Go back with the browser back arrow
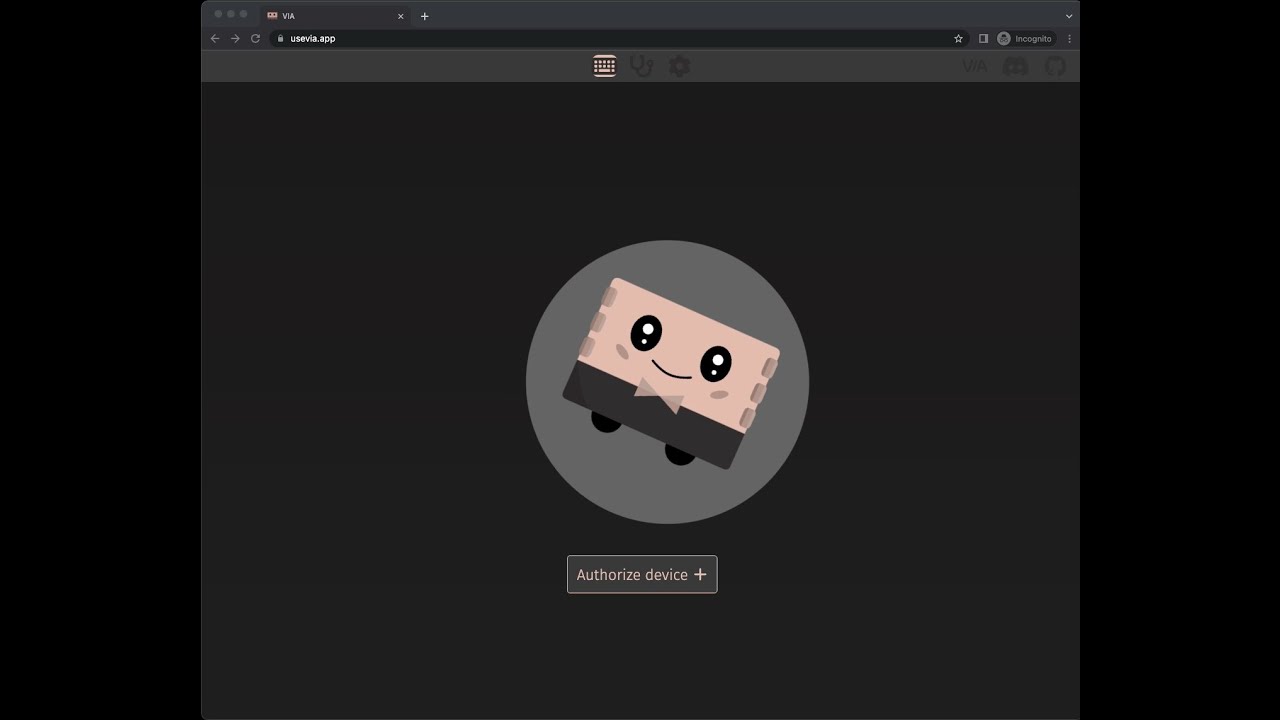This screenshot has height=720, width=1280. (215, 38)
